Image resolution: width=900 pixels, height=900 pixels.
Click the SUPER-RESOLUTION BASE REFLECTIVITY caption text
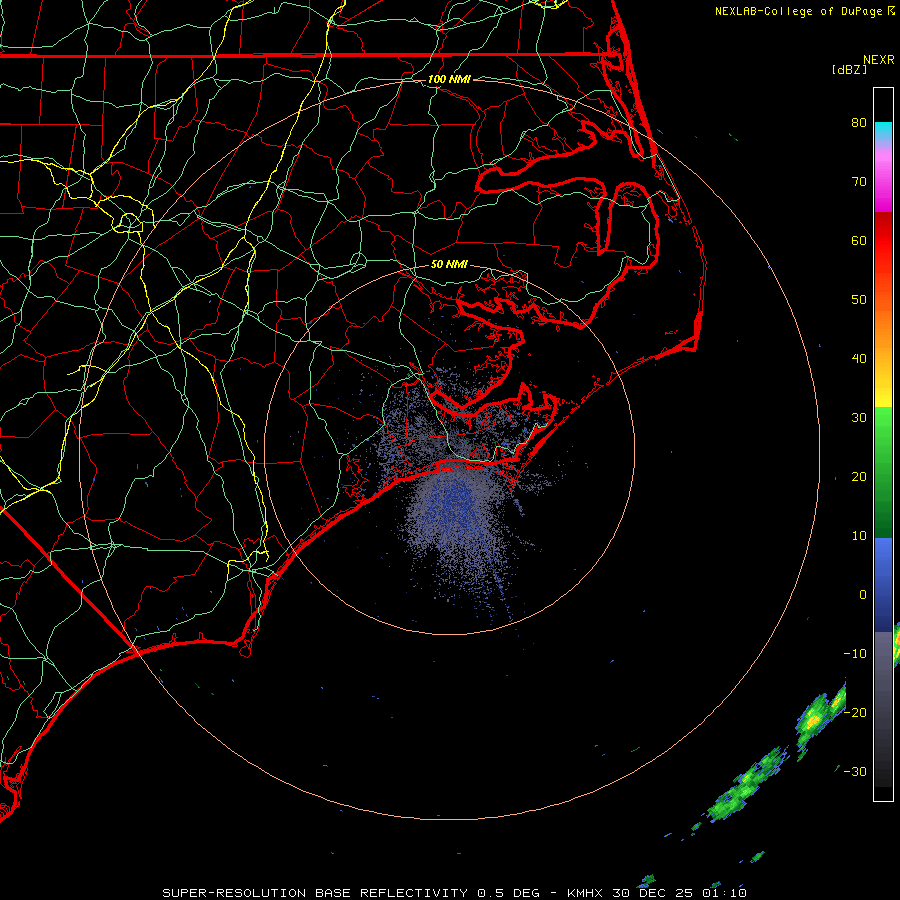[x=315, y=893]
